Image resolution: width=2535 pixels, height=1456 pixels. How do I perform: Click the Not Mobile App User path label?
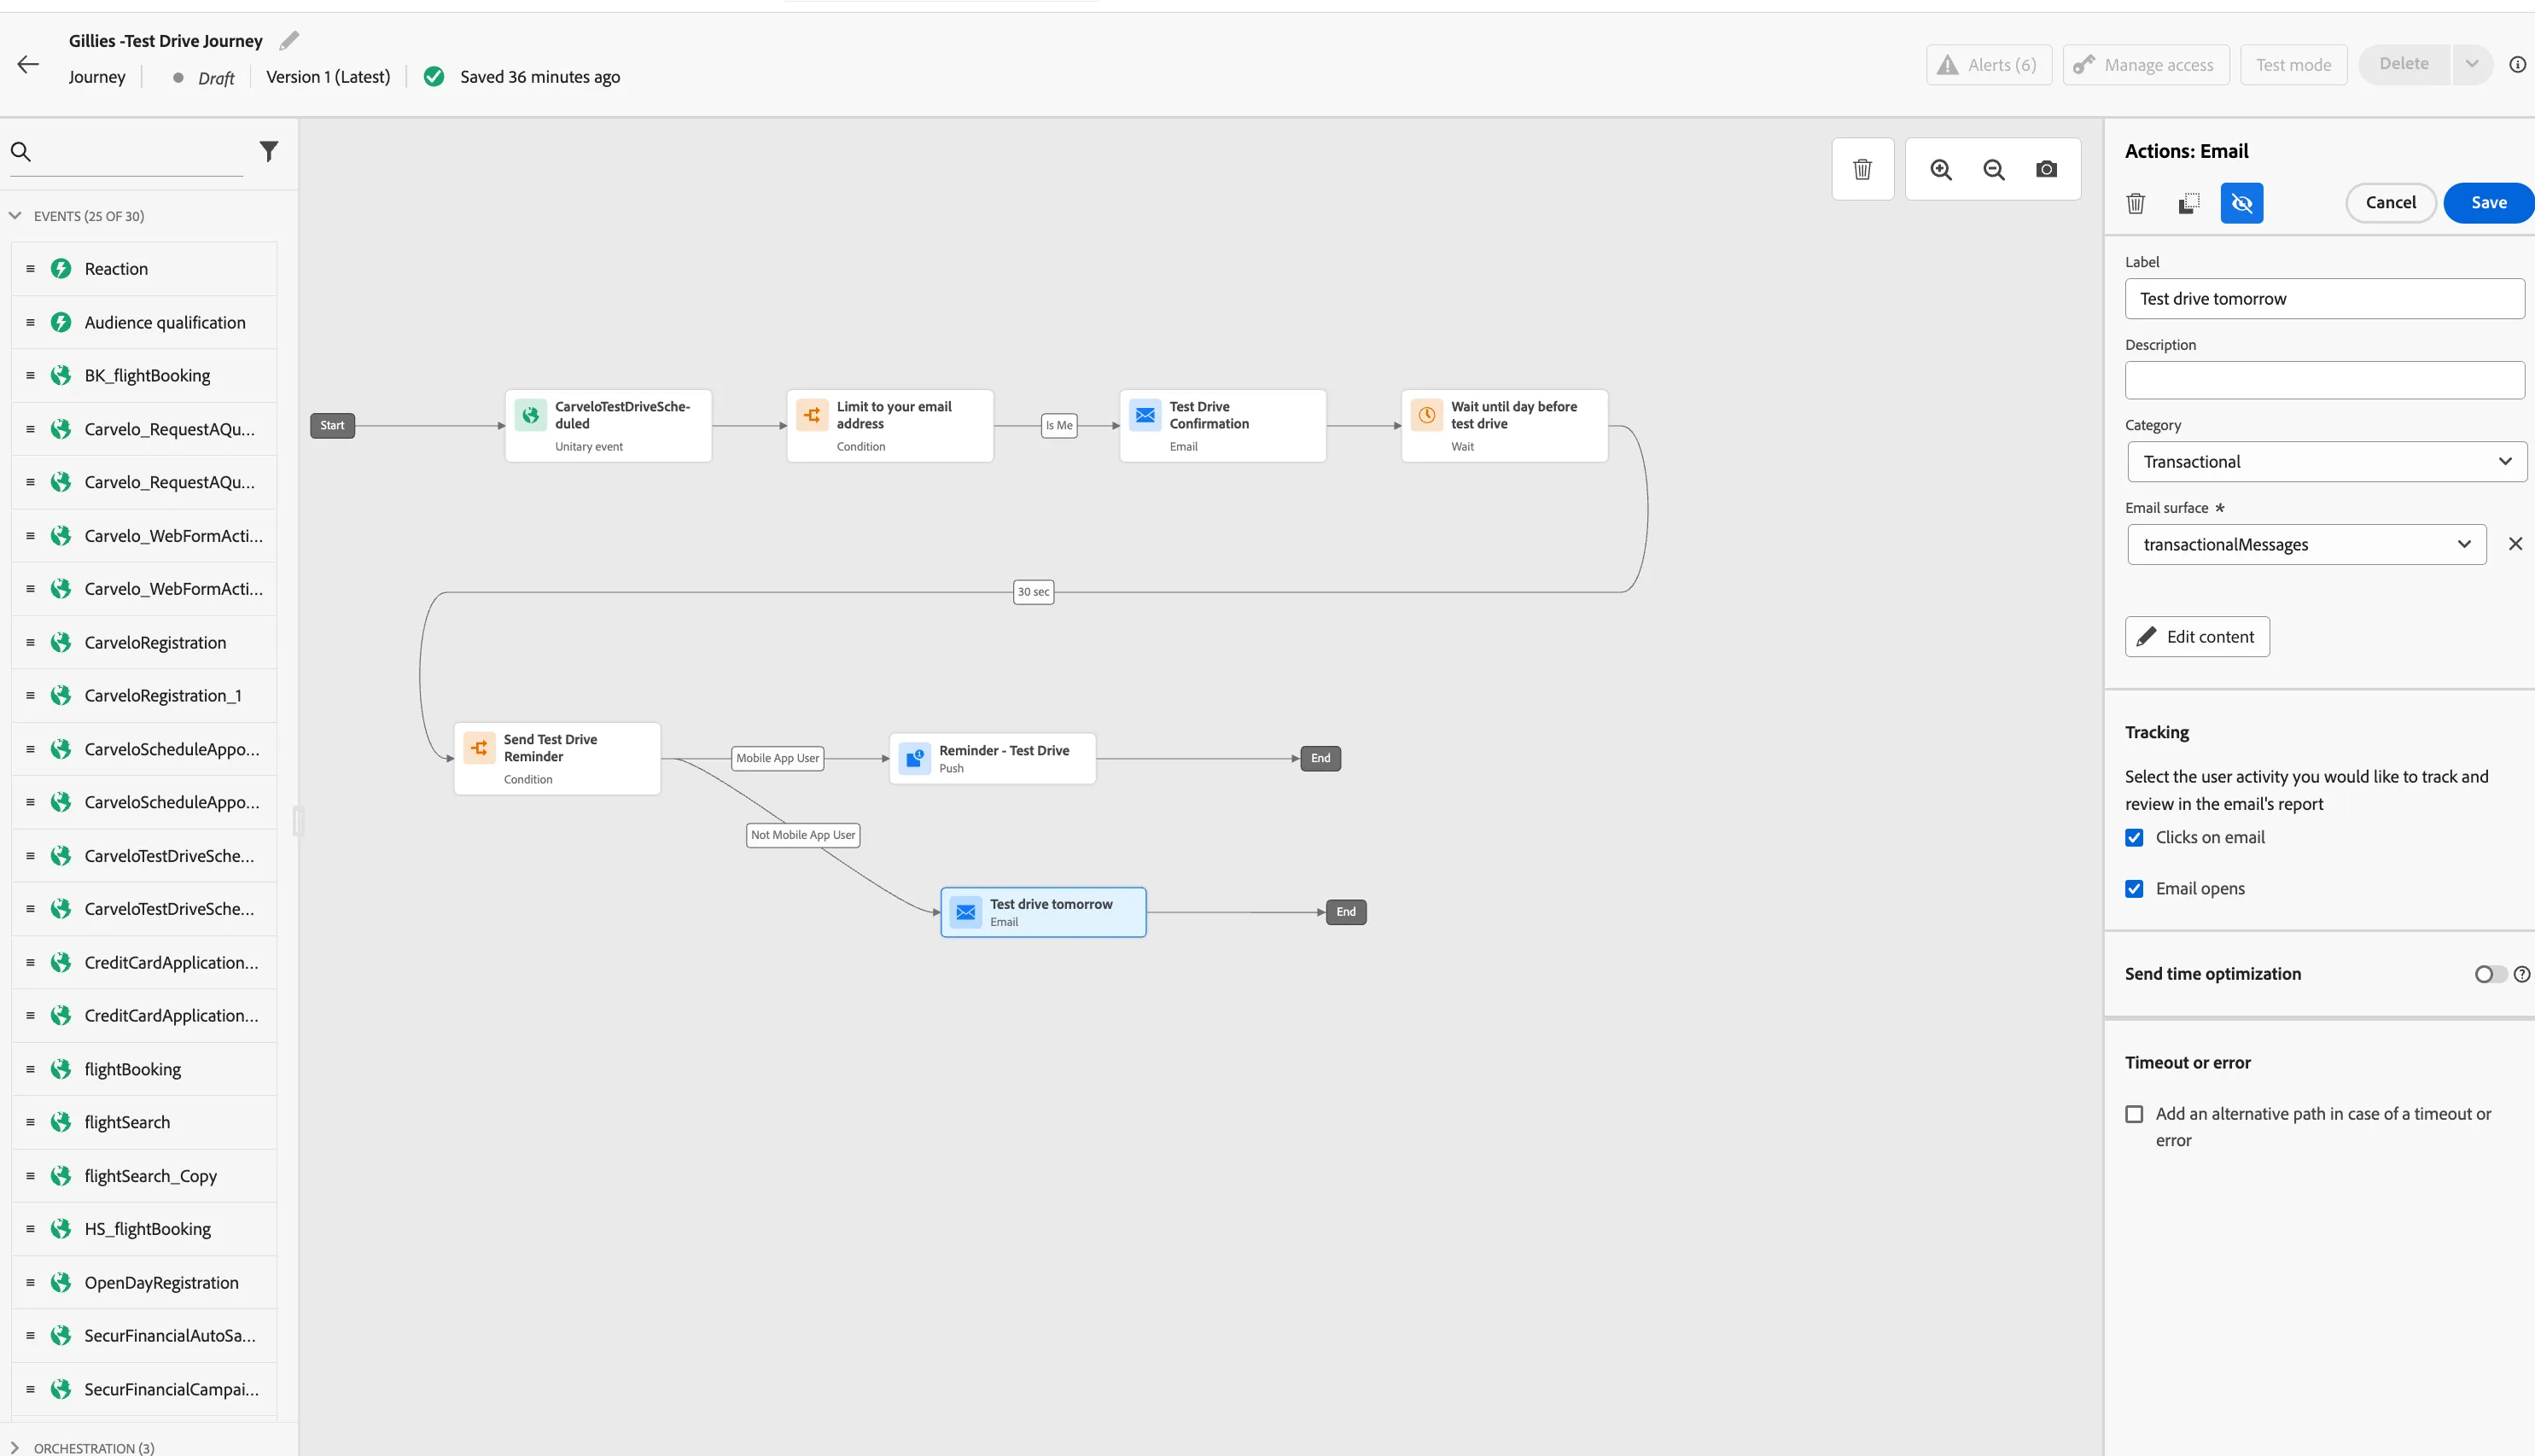pyautogui.click(x=803, y=835)
